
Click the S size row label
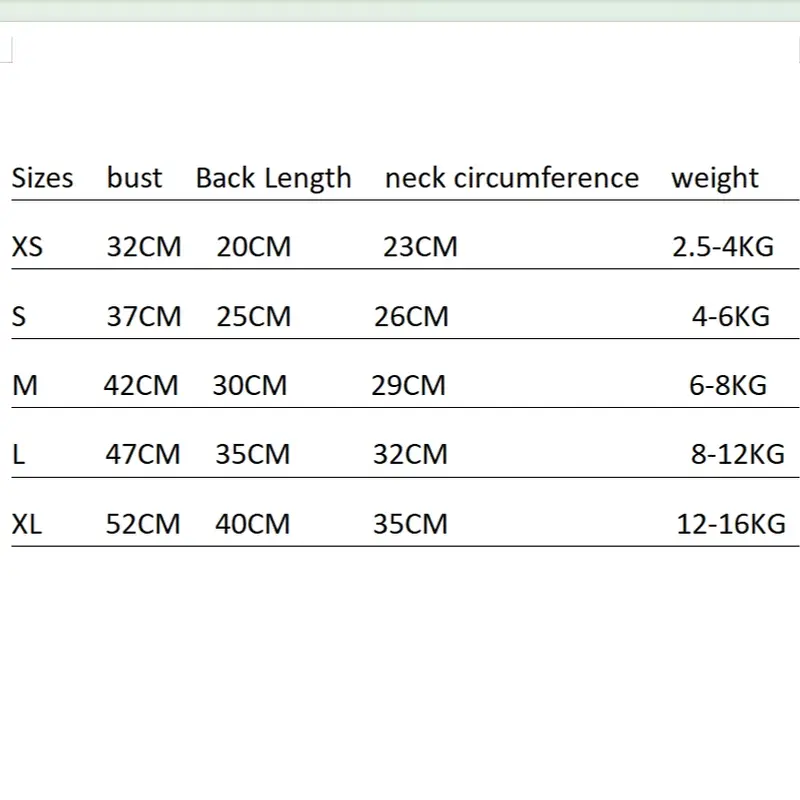[18, 316]
